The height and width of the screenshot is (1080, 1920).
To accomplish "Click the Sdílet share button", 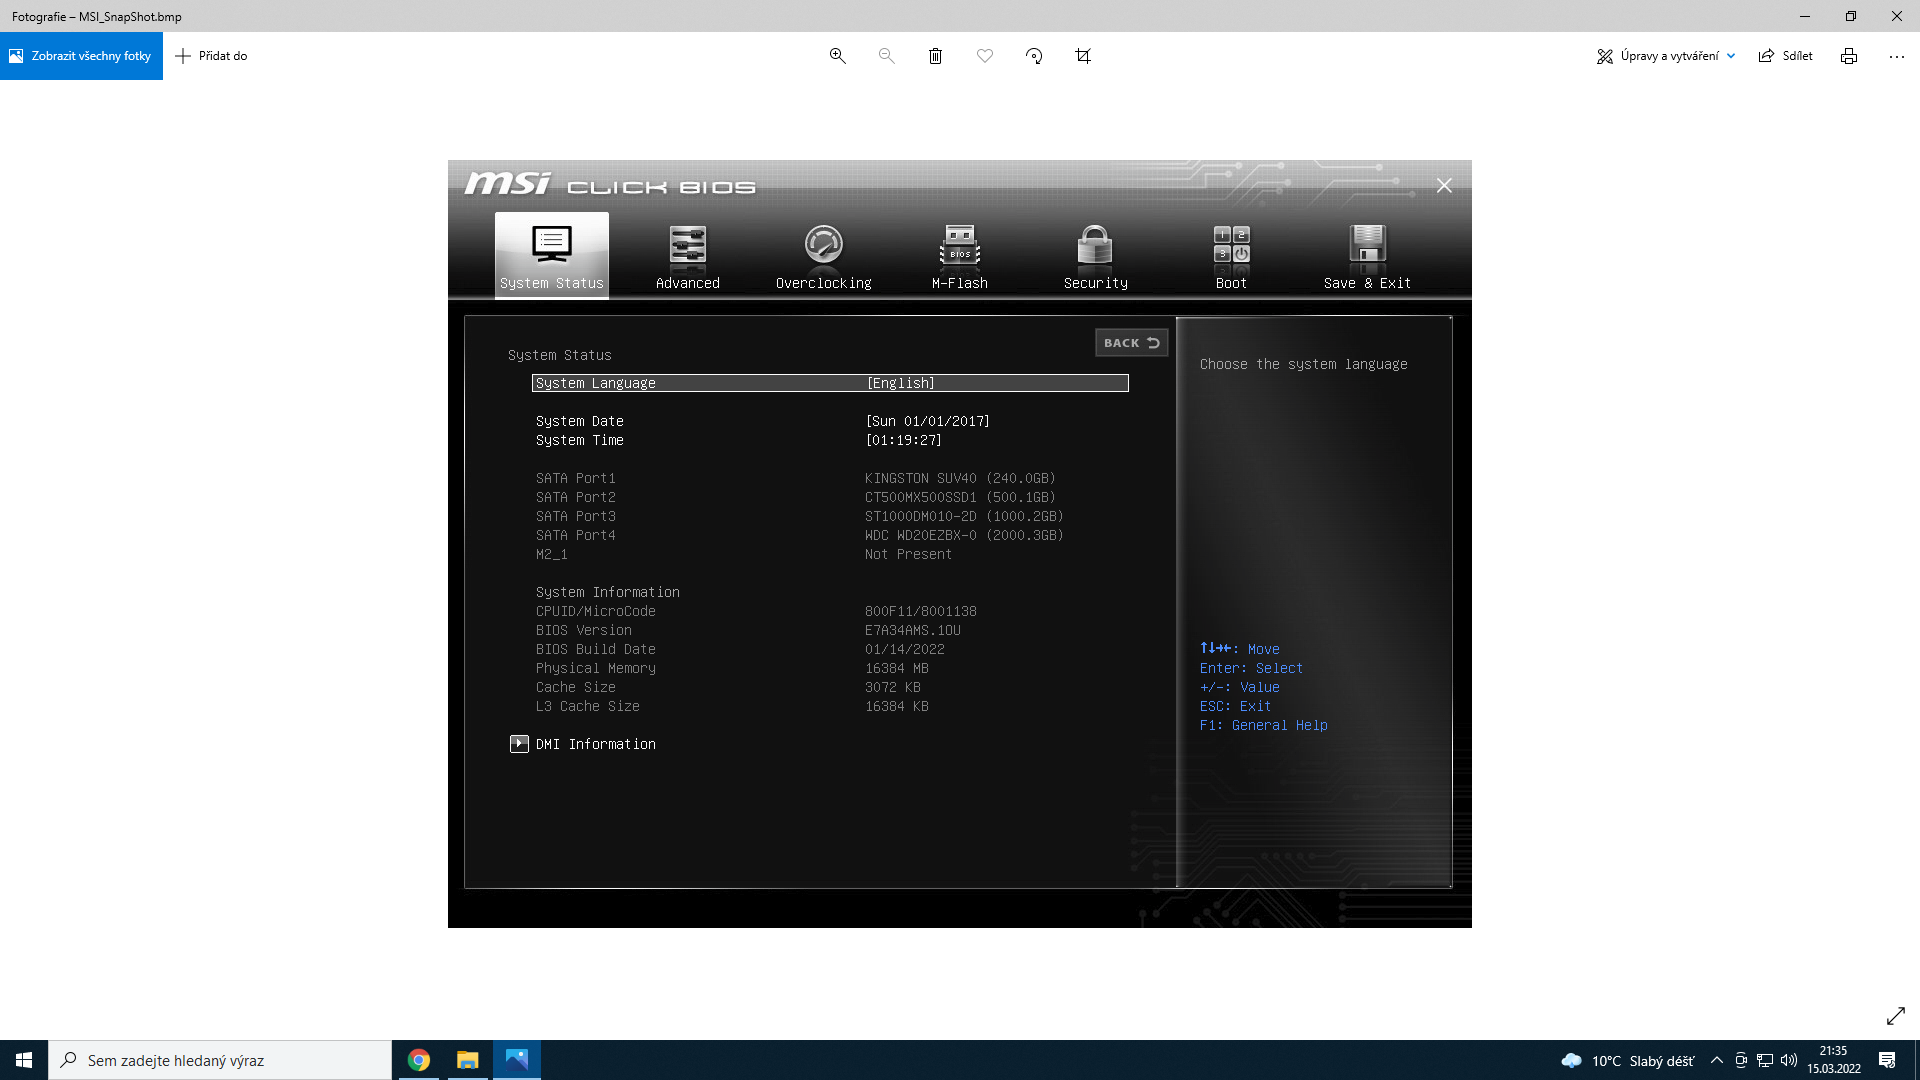I will [x=1785, y=56].
